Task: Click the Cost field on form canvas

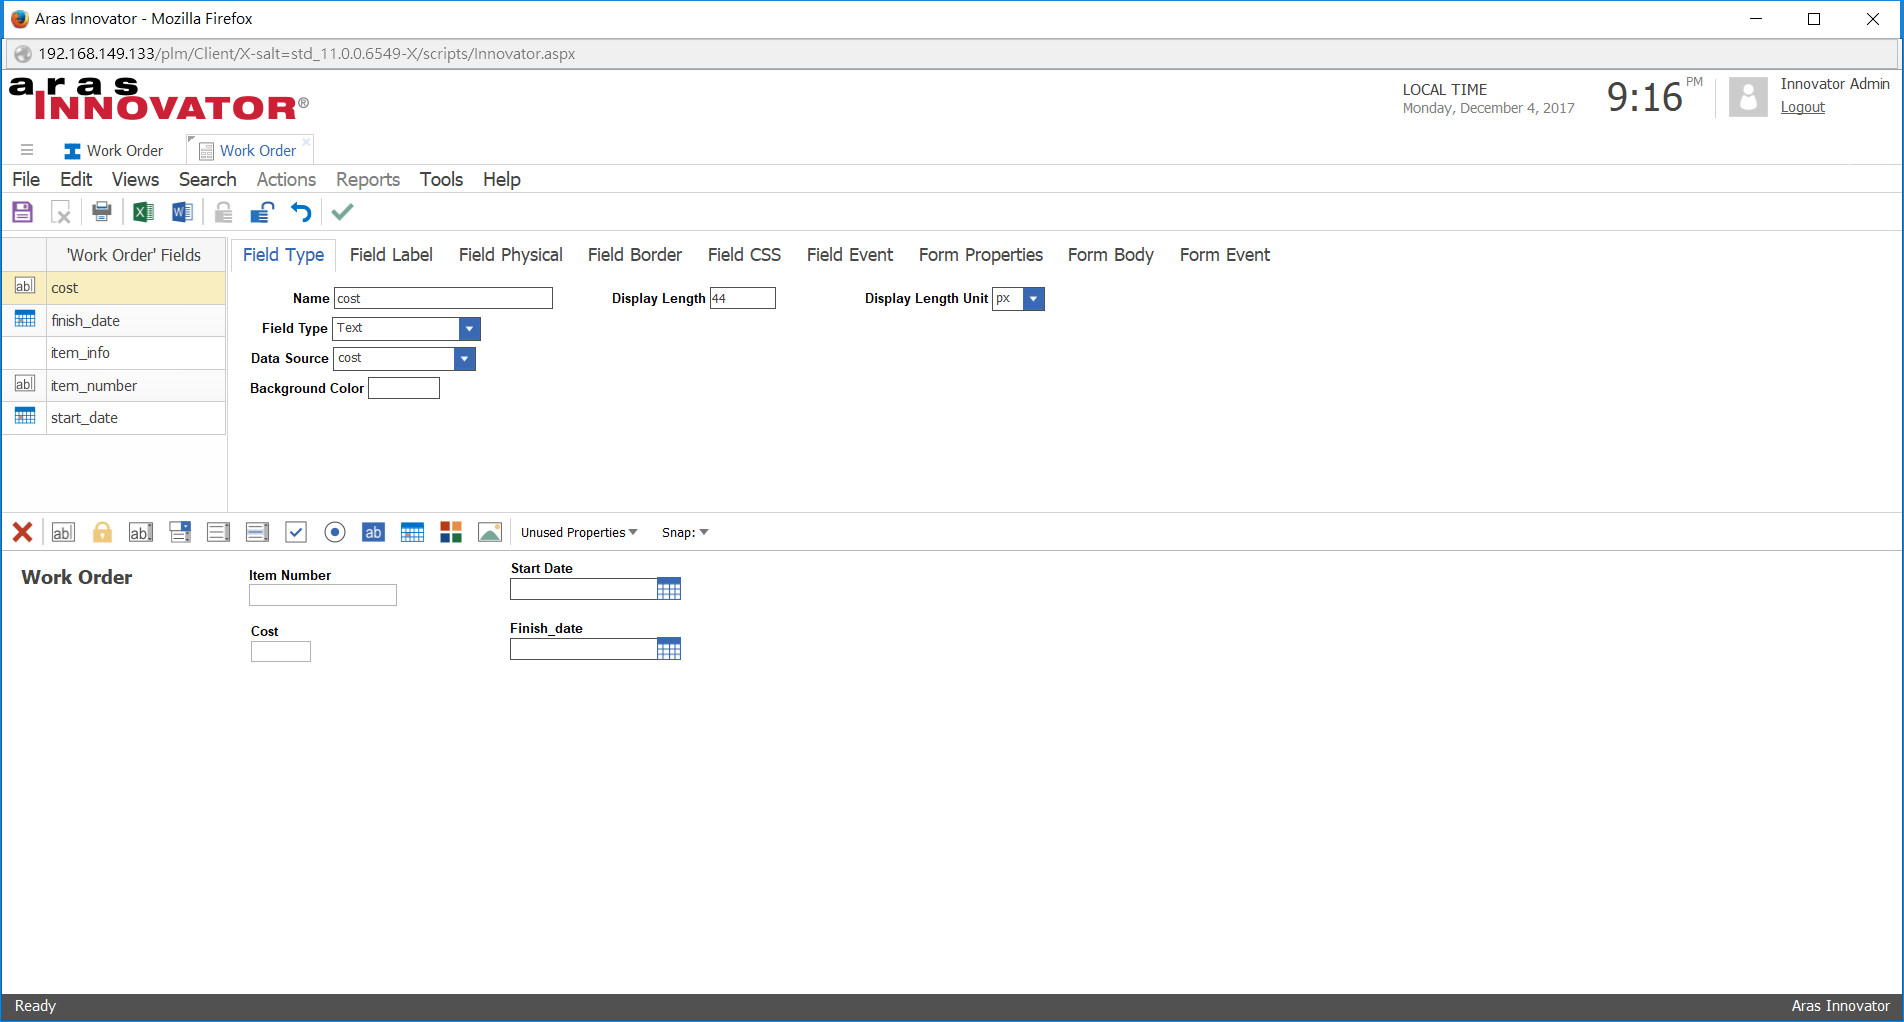Action: (x=281, y=652)
